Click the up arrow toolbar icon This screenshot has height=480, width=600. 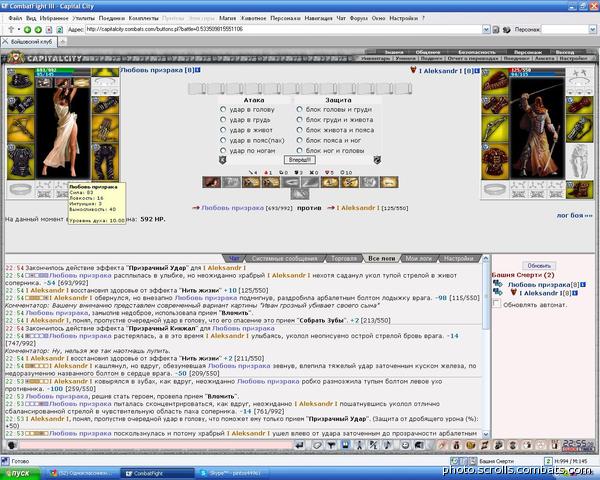click(x=11, y=29)
